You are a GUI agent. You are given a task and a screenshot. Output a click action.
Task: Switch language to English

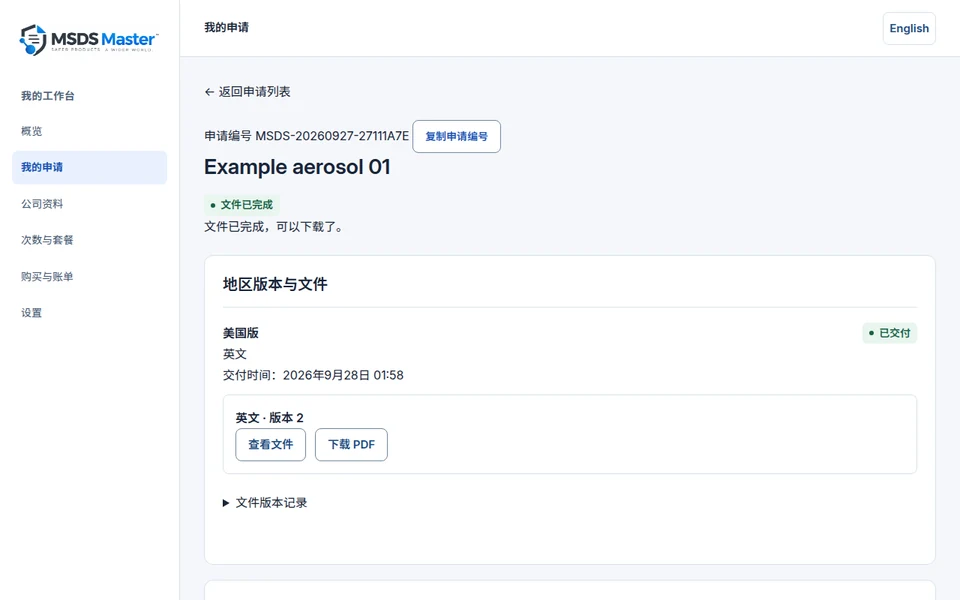coord(909,28)
